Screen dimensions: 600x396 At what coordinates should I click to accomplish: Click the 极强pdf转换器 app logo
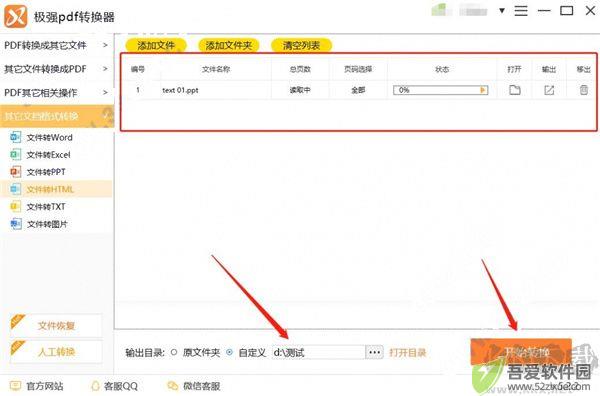tap(16, 16)
